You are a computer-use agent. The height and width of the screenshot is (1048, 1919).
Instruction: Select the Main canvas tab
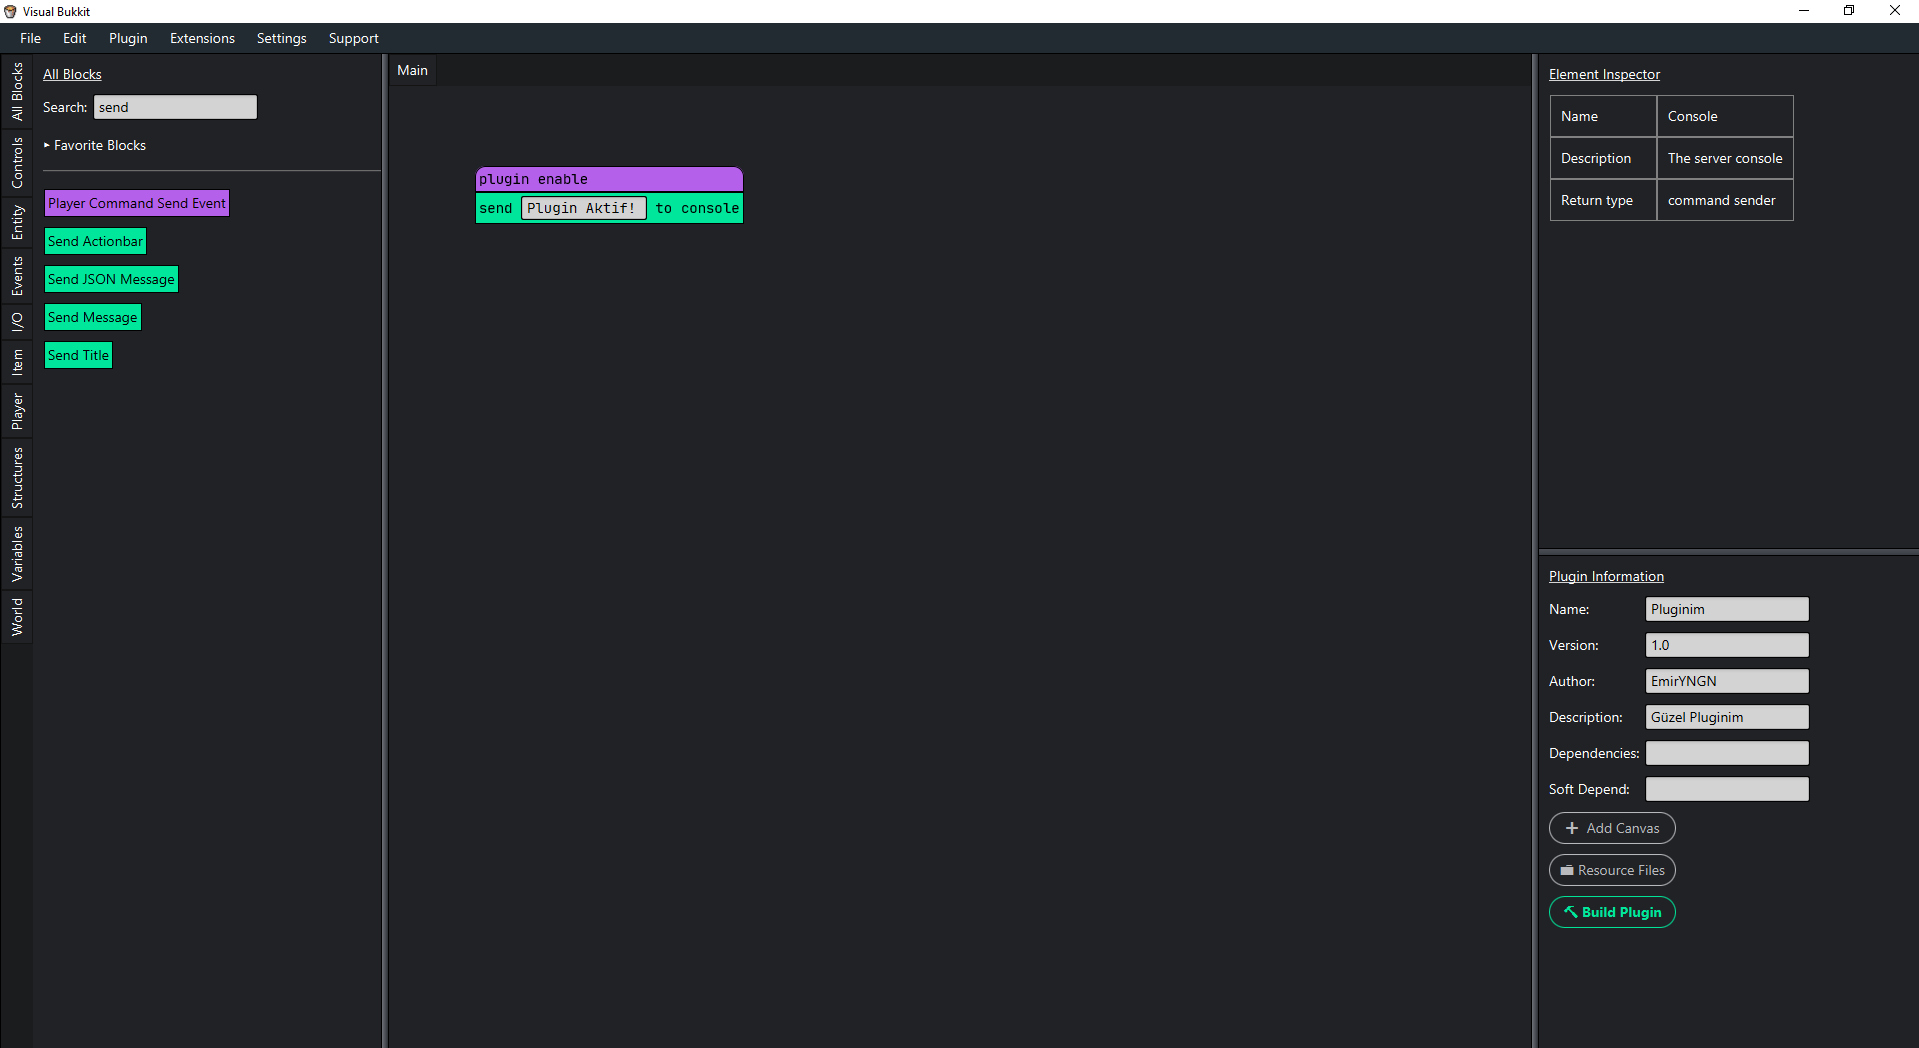click(x=412, y=70)
